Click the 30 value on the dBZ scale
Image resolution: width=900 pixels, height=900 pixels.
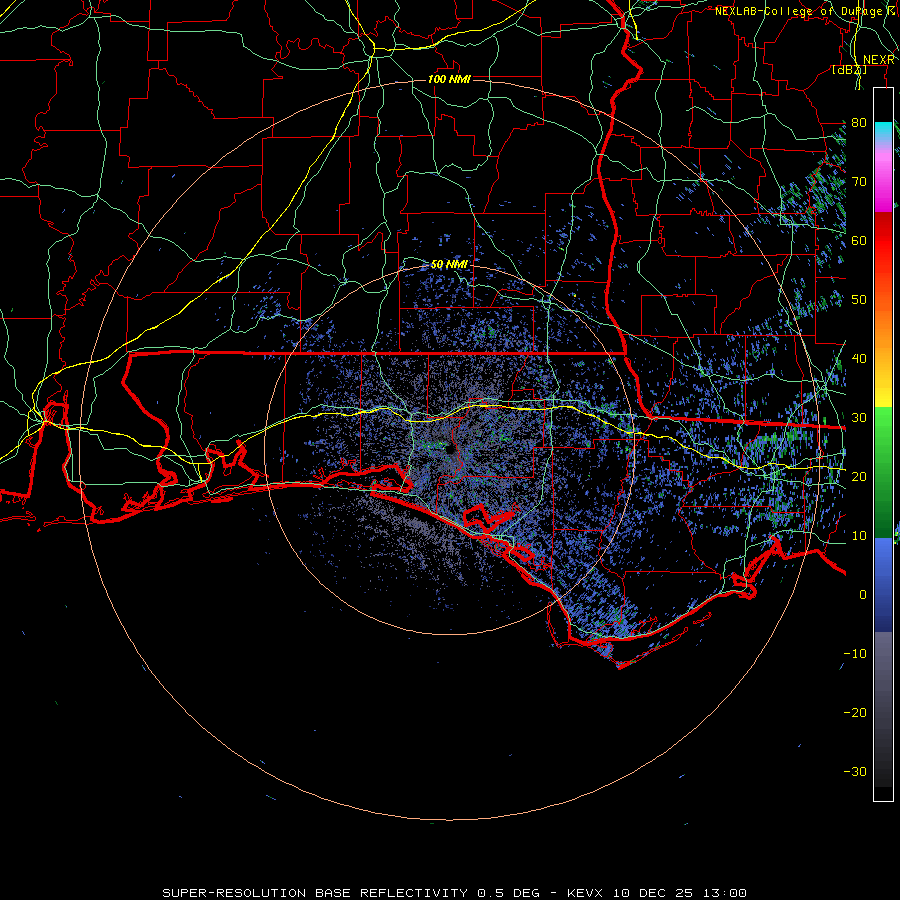coord(859,418)
